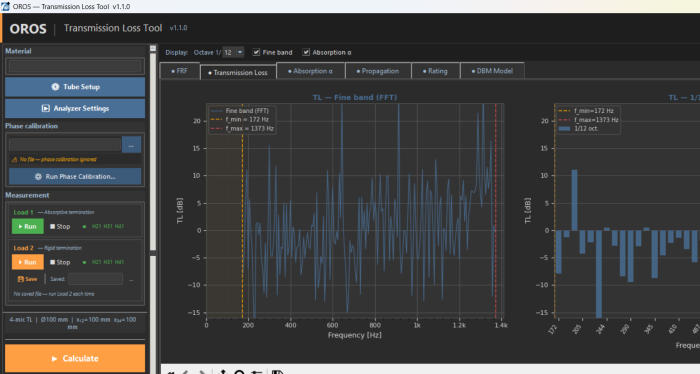
Task: Click 'No file — phase calibration ignored' warning
Action: click(x=54, y=159)
